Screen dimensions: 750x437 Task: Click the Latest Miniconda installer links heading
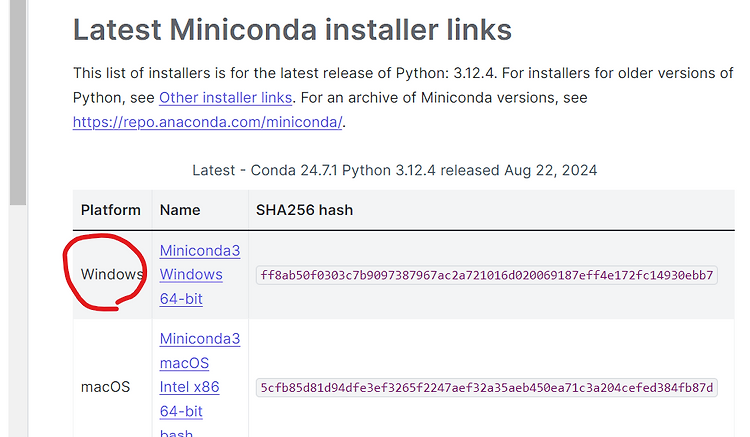(292, 30)
